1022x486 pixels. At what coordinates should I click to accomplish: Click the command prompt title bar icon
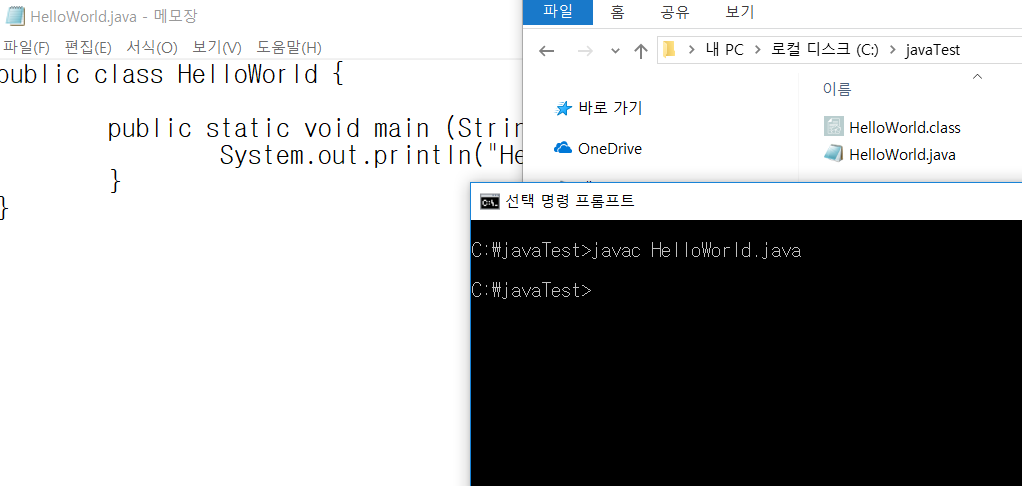489,202
